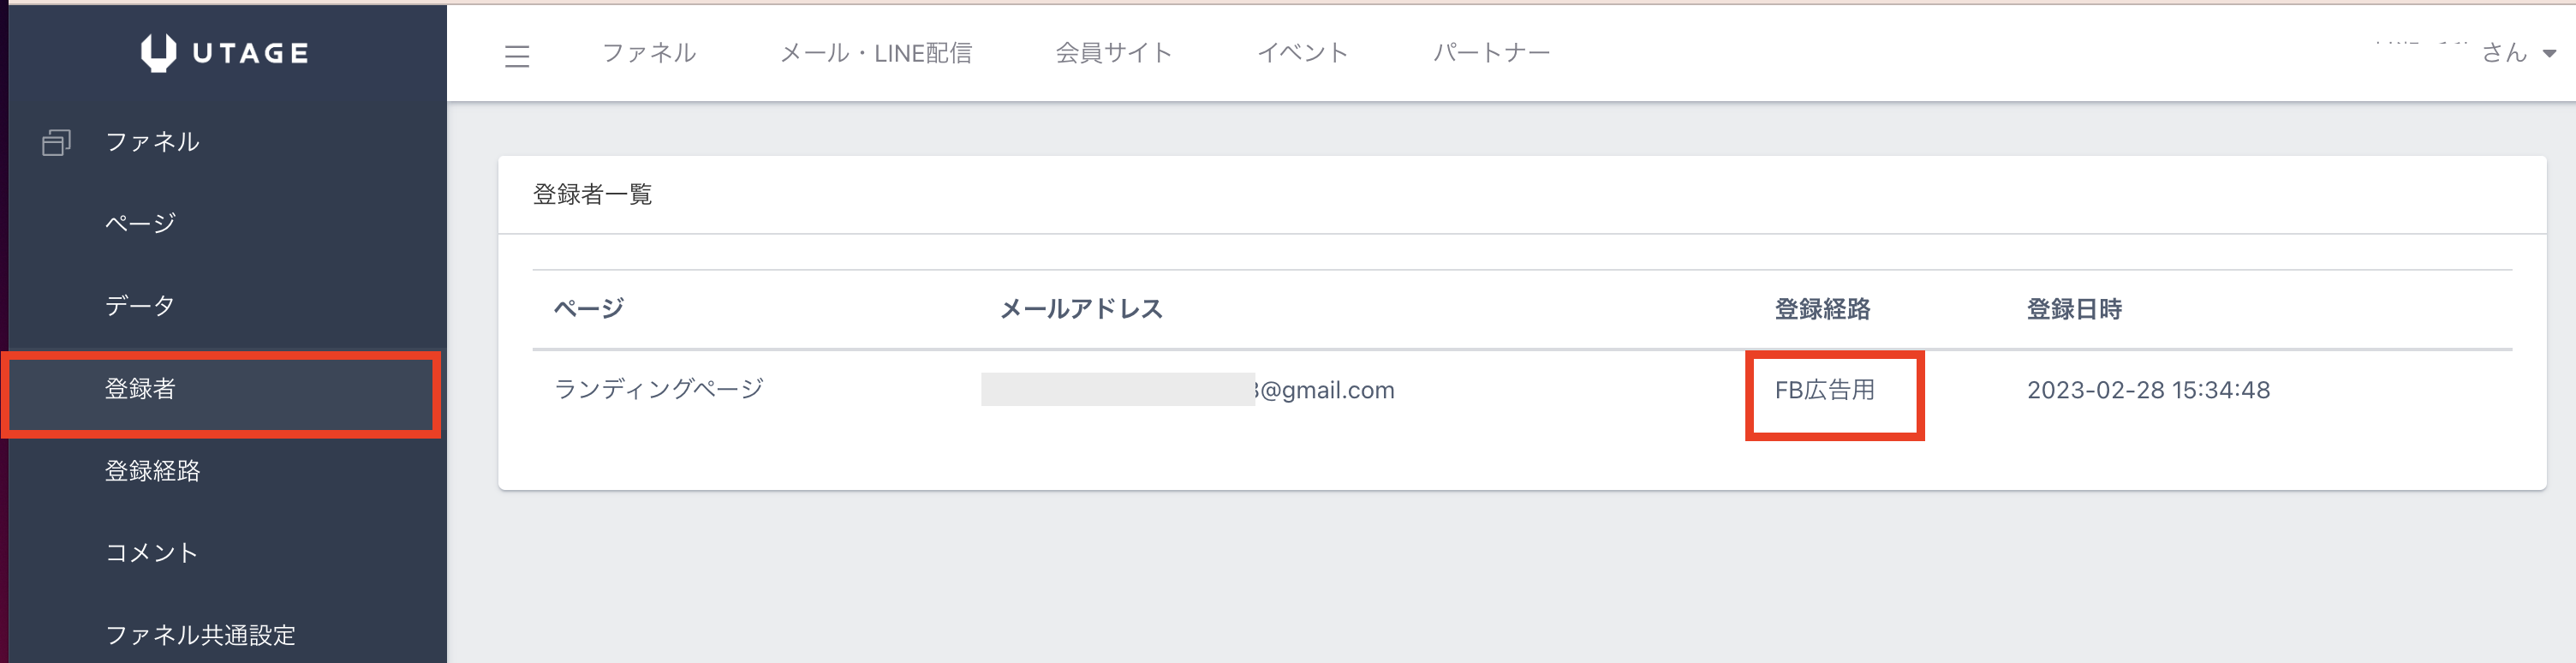Image resolution: width=2576 pixels, height=663 pixels.
Task: Click the 登録日時 column header
Action: 2073,309
